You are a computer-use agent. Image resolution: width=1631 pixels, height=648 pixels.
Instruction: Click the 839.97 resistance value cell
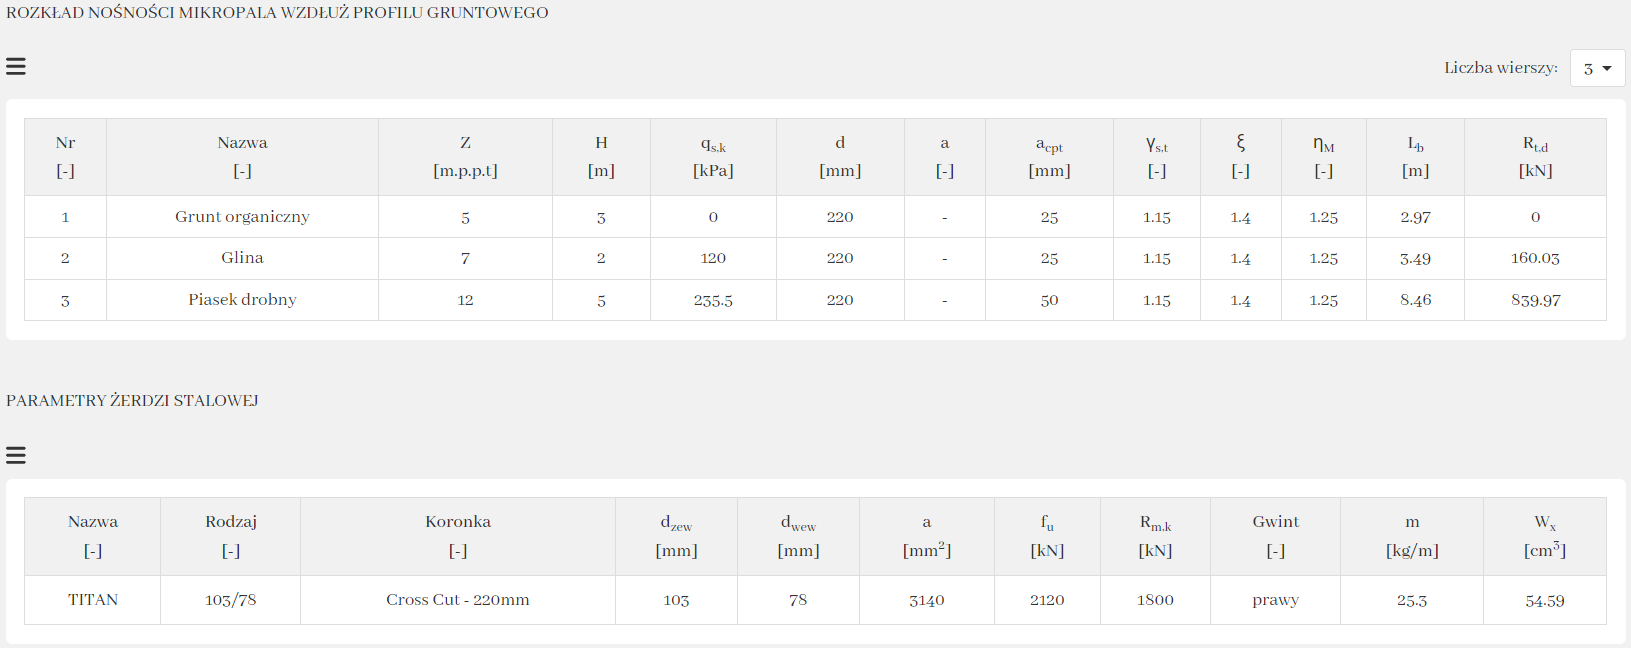point(1535,300)
